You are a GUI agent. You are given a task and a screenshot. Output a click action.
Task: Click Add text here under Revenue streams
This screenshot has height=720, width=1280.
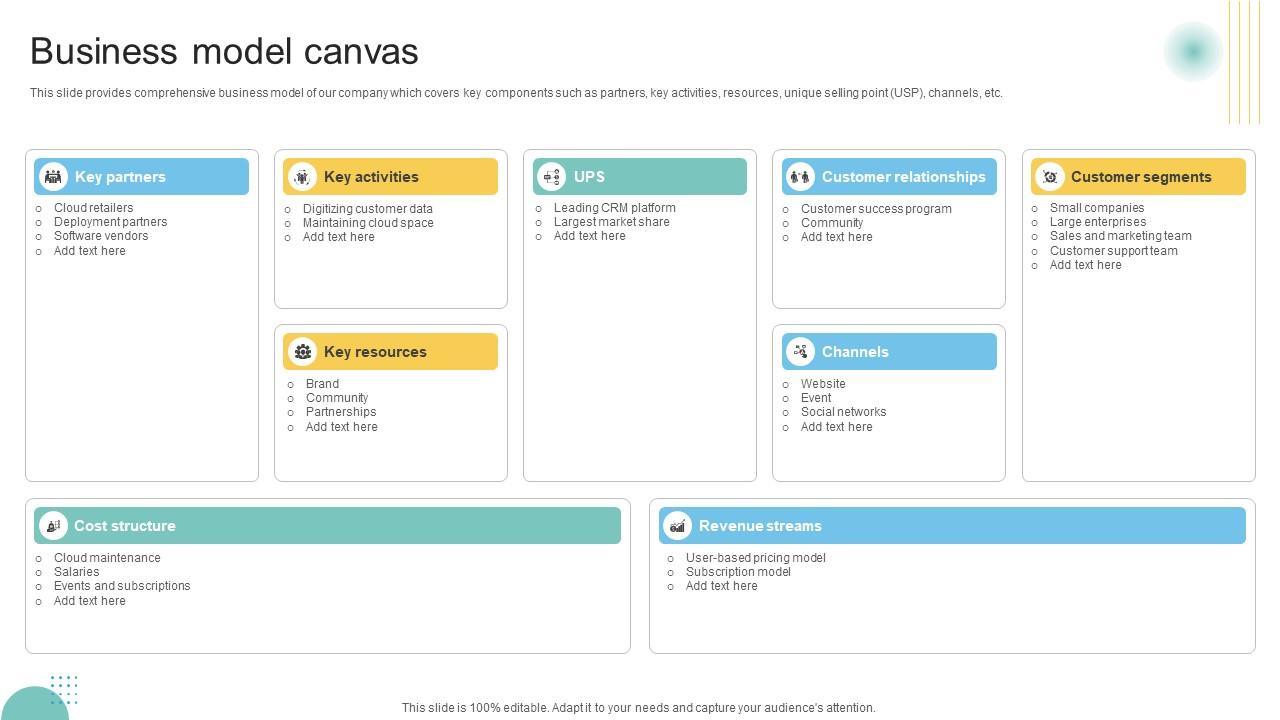click(x=722, y=586)
